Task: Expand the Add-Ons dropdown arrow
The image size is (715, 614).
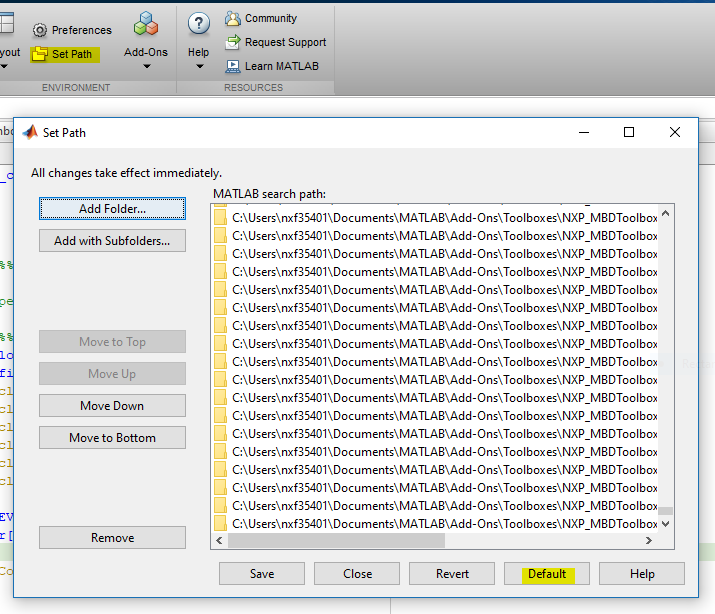Action: click(146, 67)
